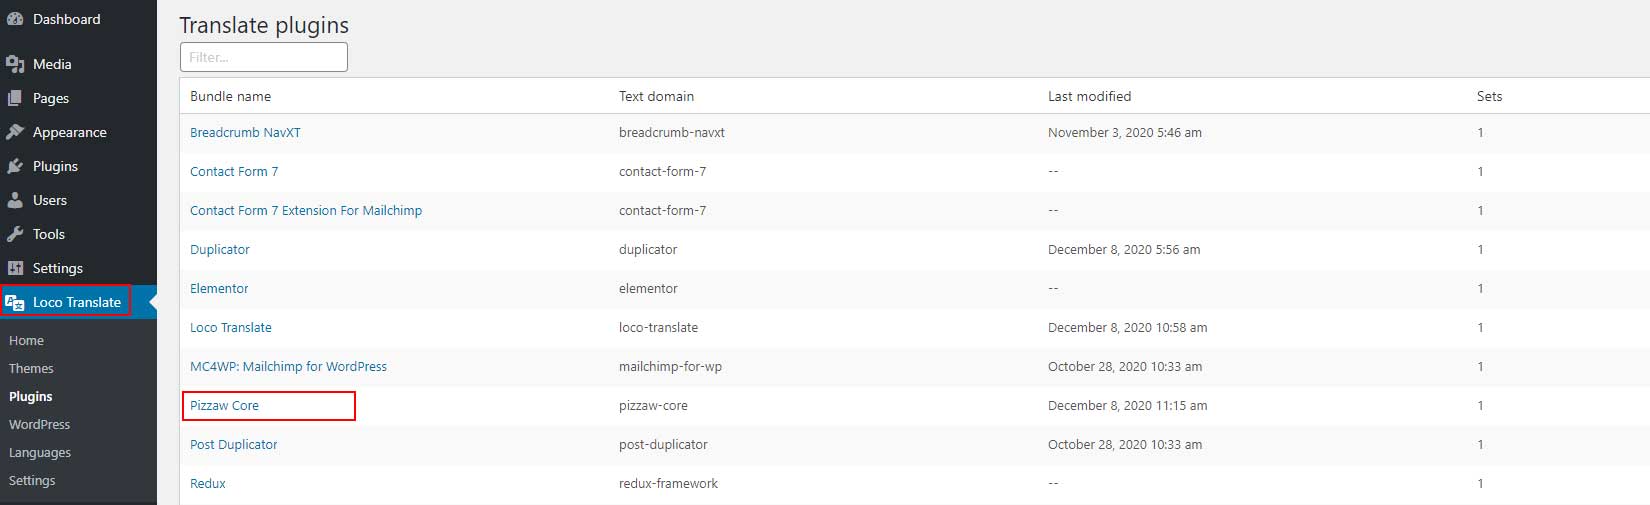This screenshot has width=1650, height=505.
Task: Click the pizzaw-core text domain cell
Action: pos(653,406)
